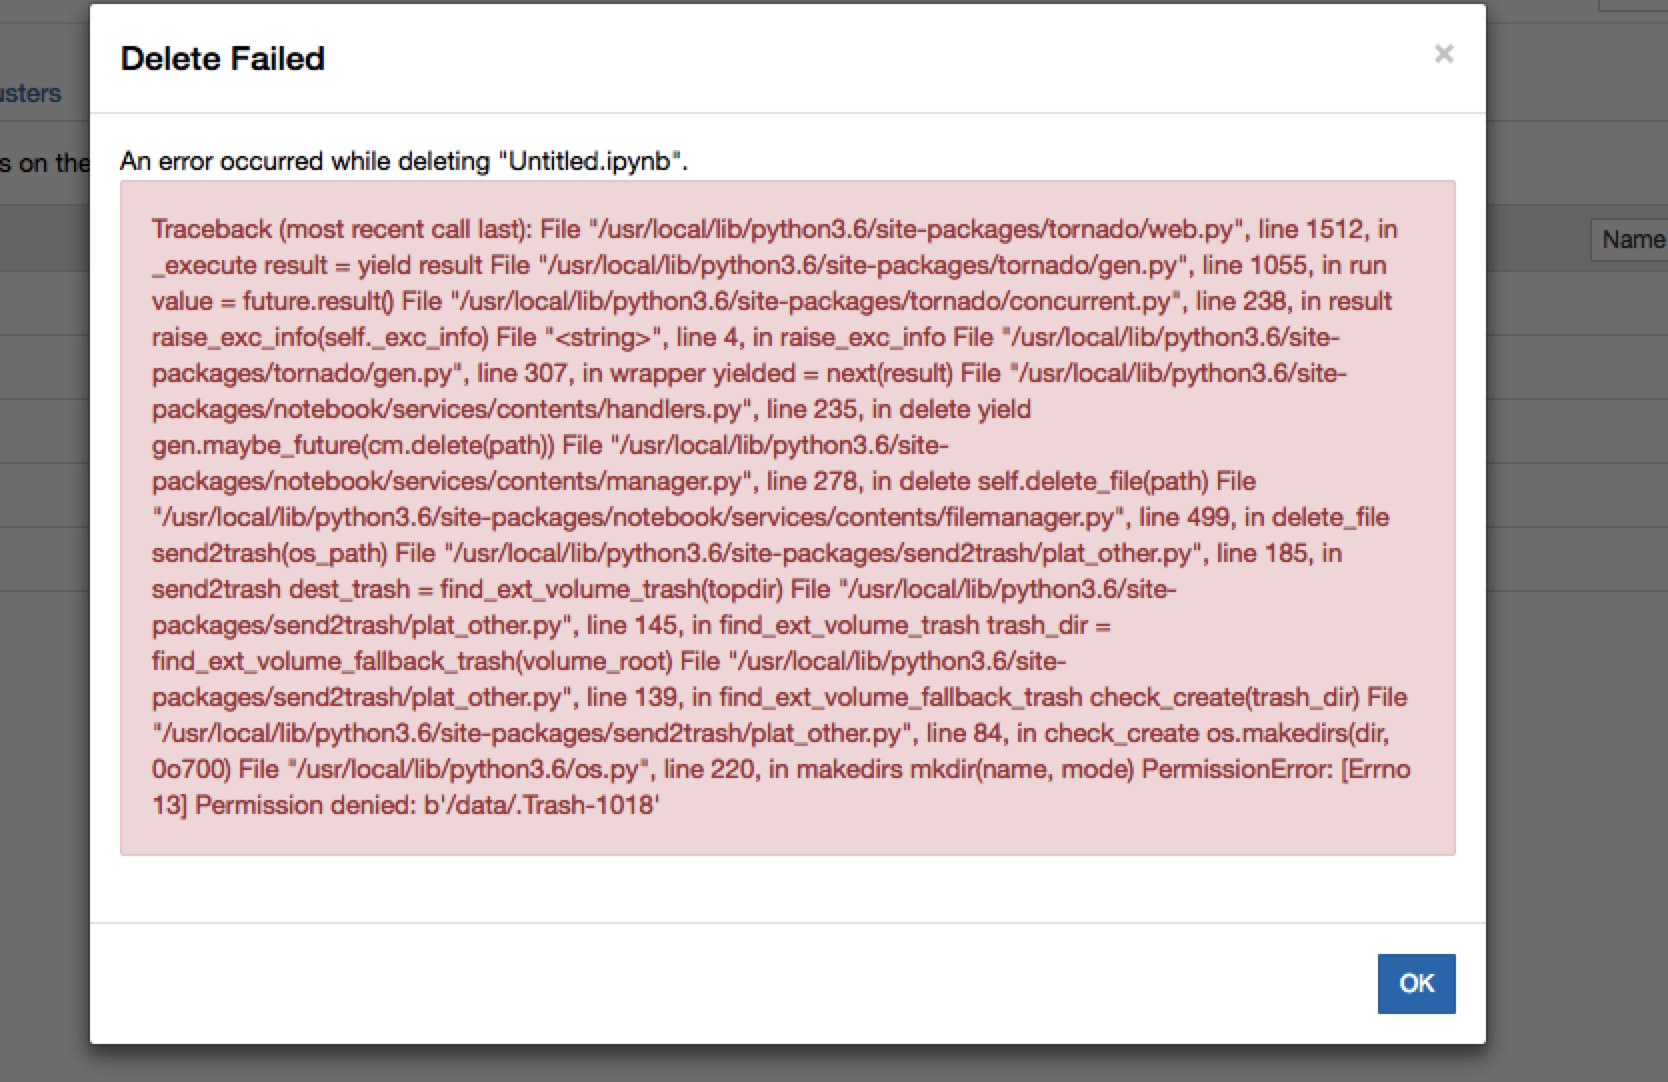
Task: Click the OK button to dismiss the error
Action: point(1416,984)
